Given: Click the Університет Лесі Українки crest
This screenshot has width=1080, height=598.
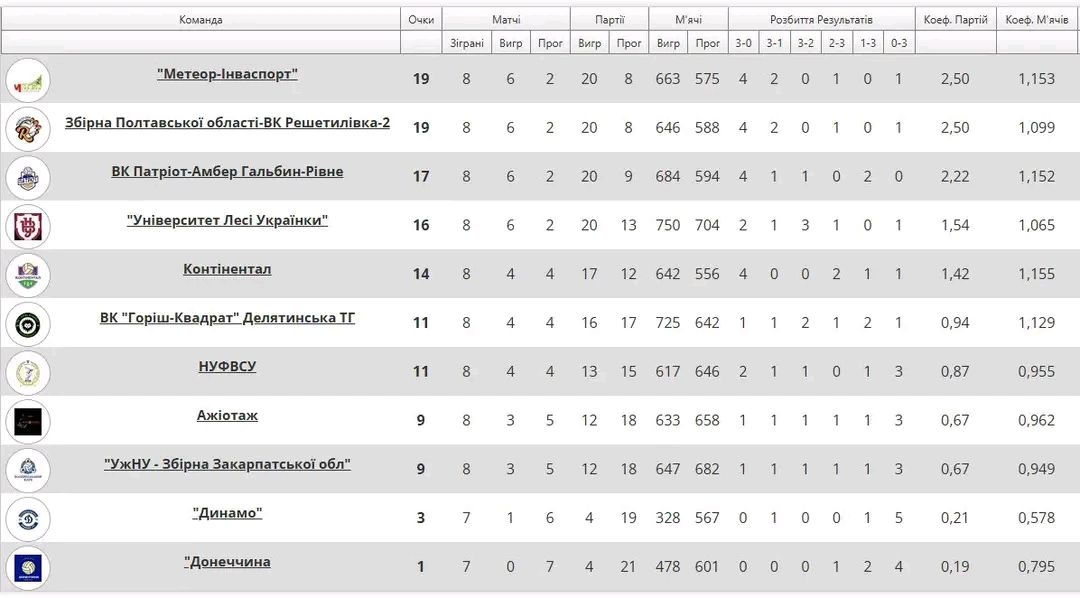Looking at the screenshot, I should (28, 226).
